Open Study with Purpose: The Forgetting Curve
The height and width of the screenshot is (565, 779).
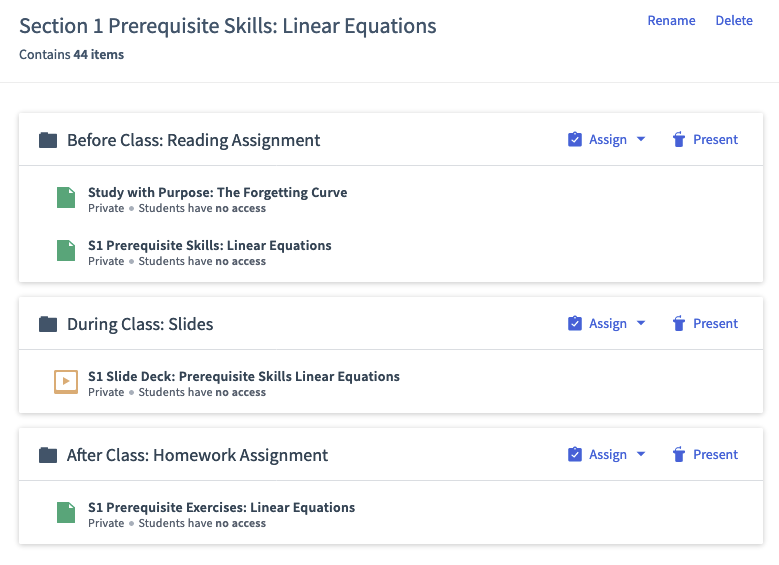point(218,192)
